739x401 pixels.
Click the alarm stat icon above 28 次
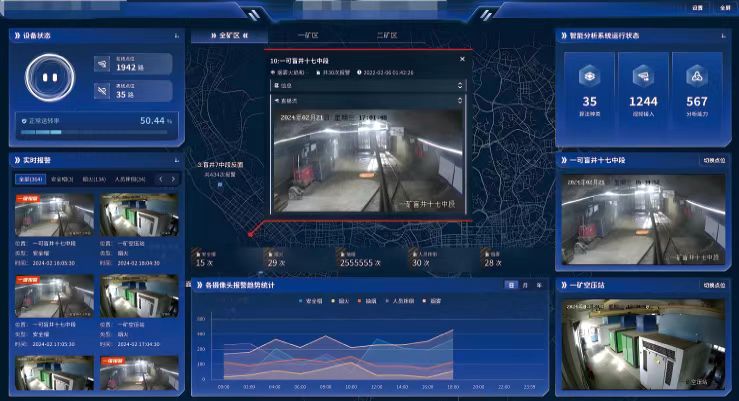pos(487,254)
